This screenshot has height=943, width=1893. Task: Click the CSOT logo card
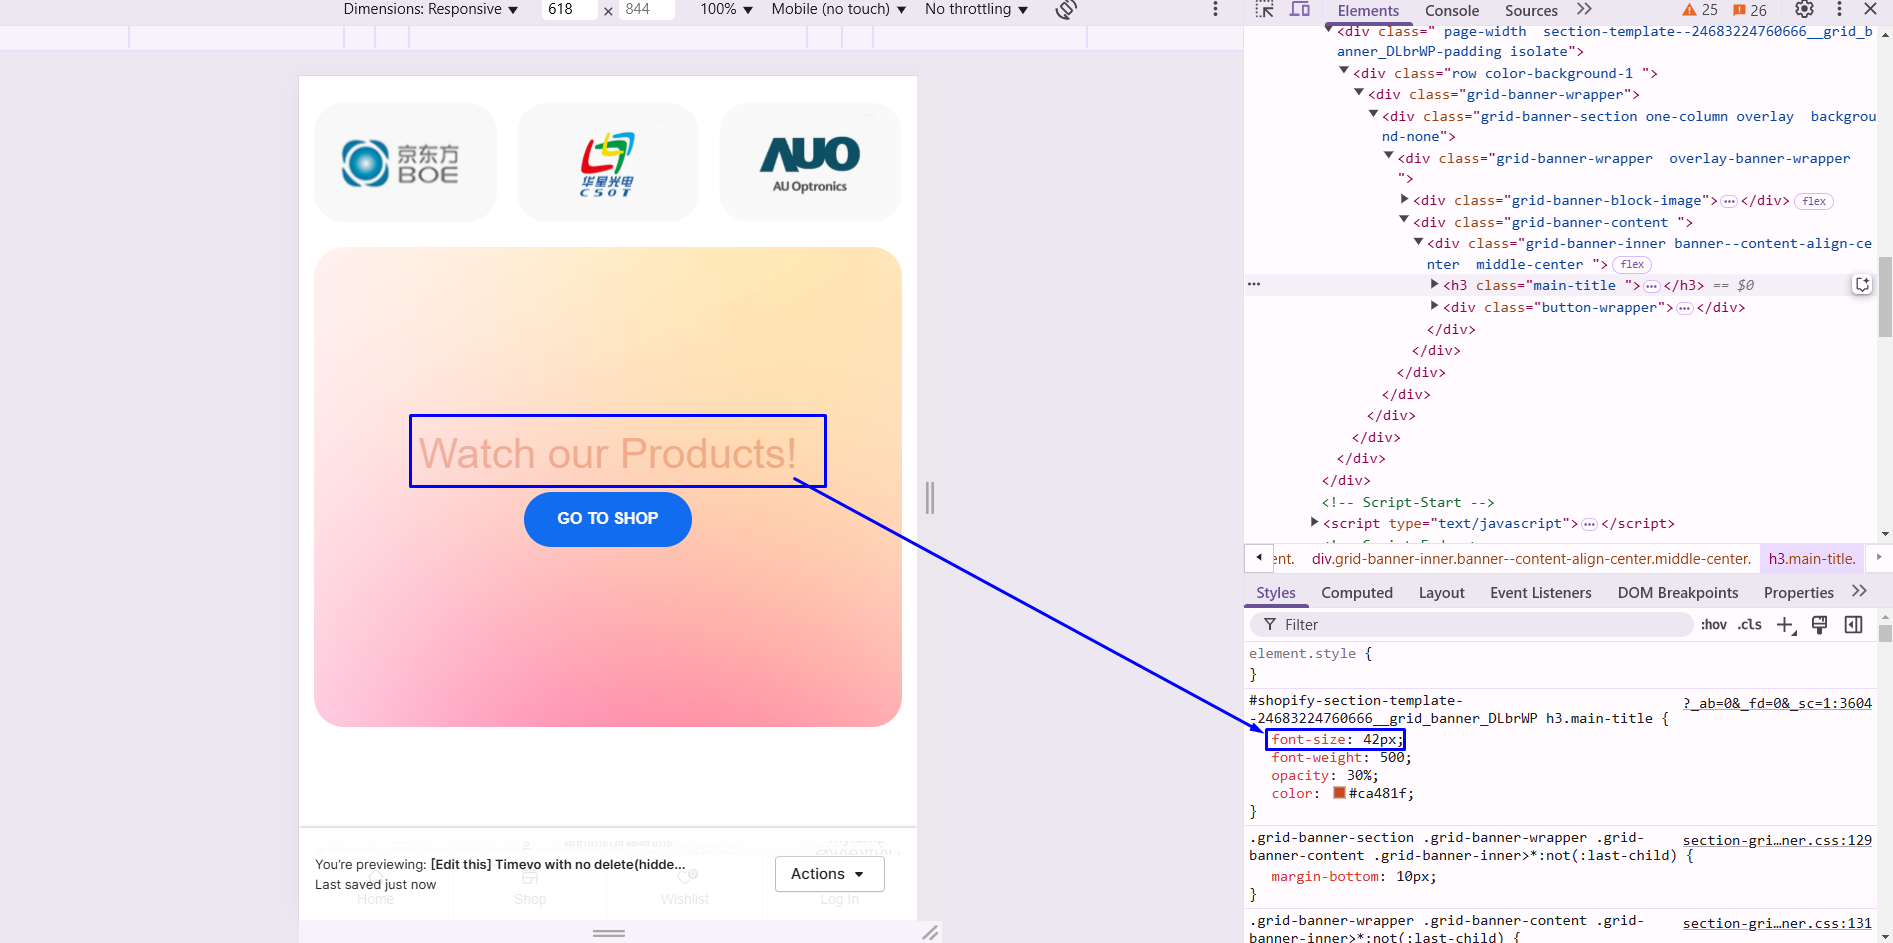(x=608, y=162)
